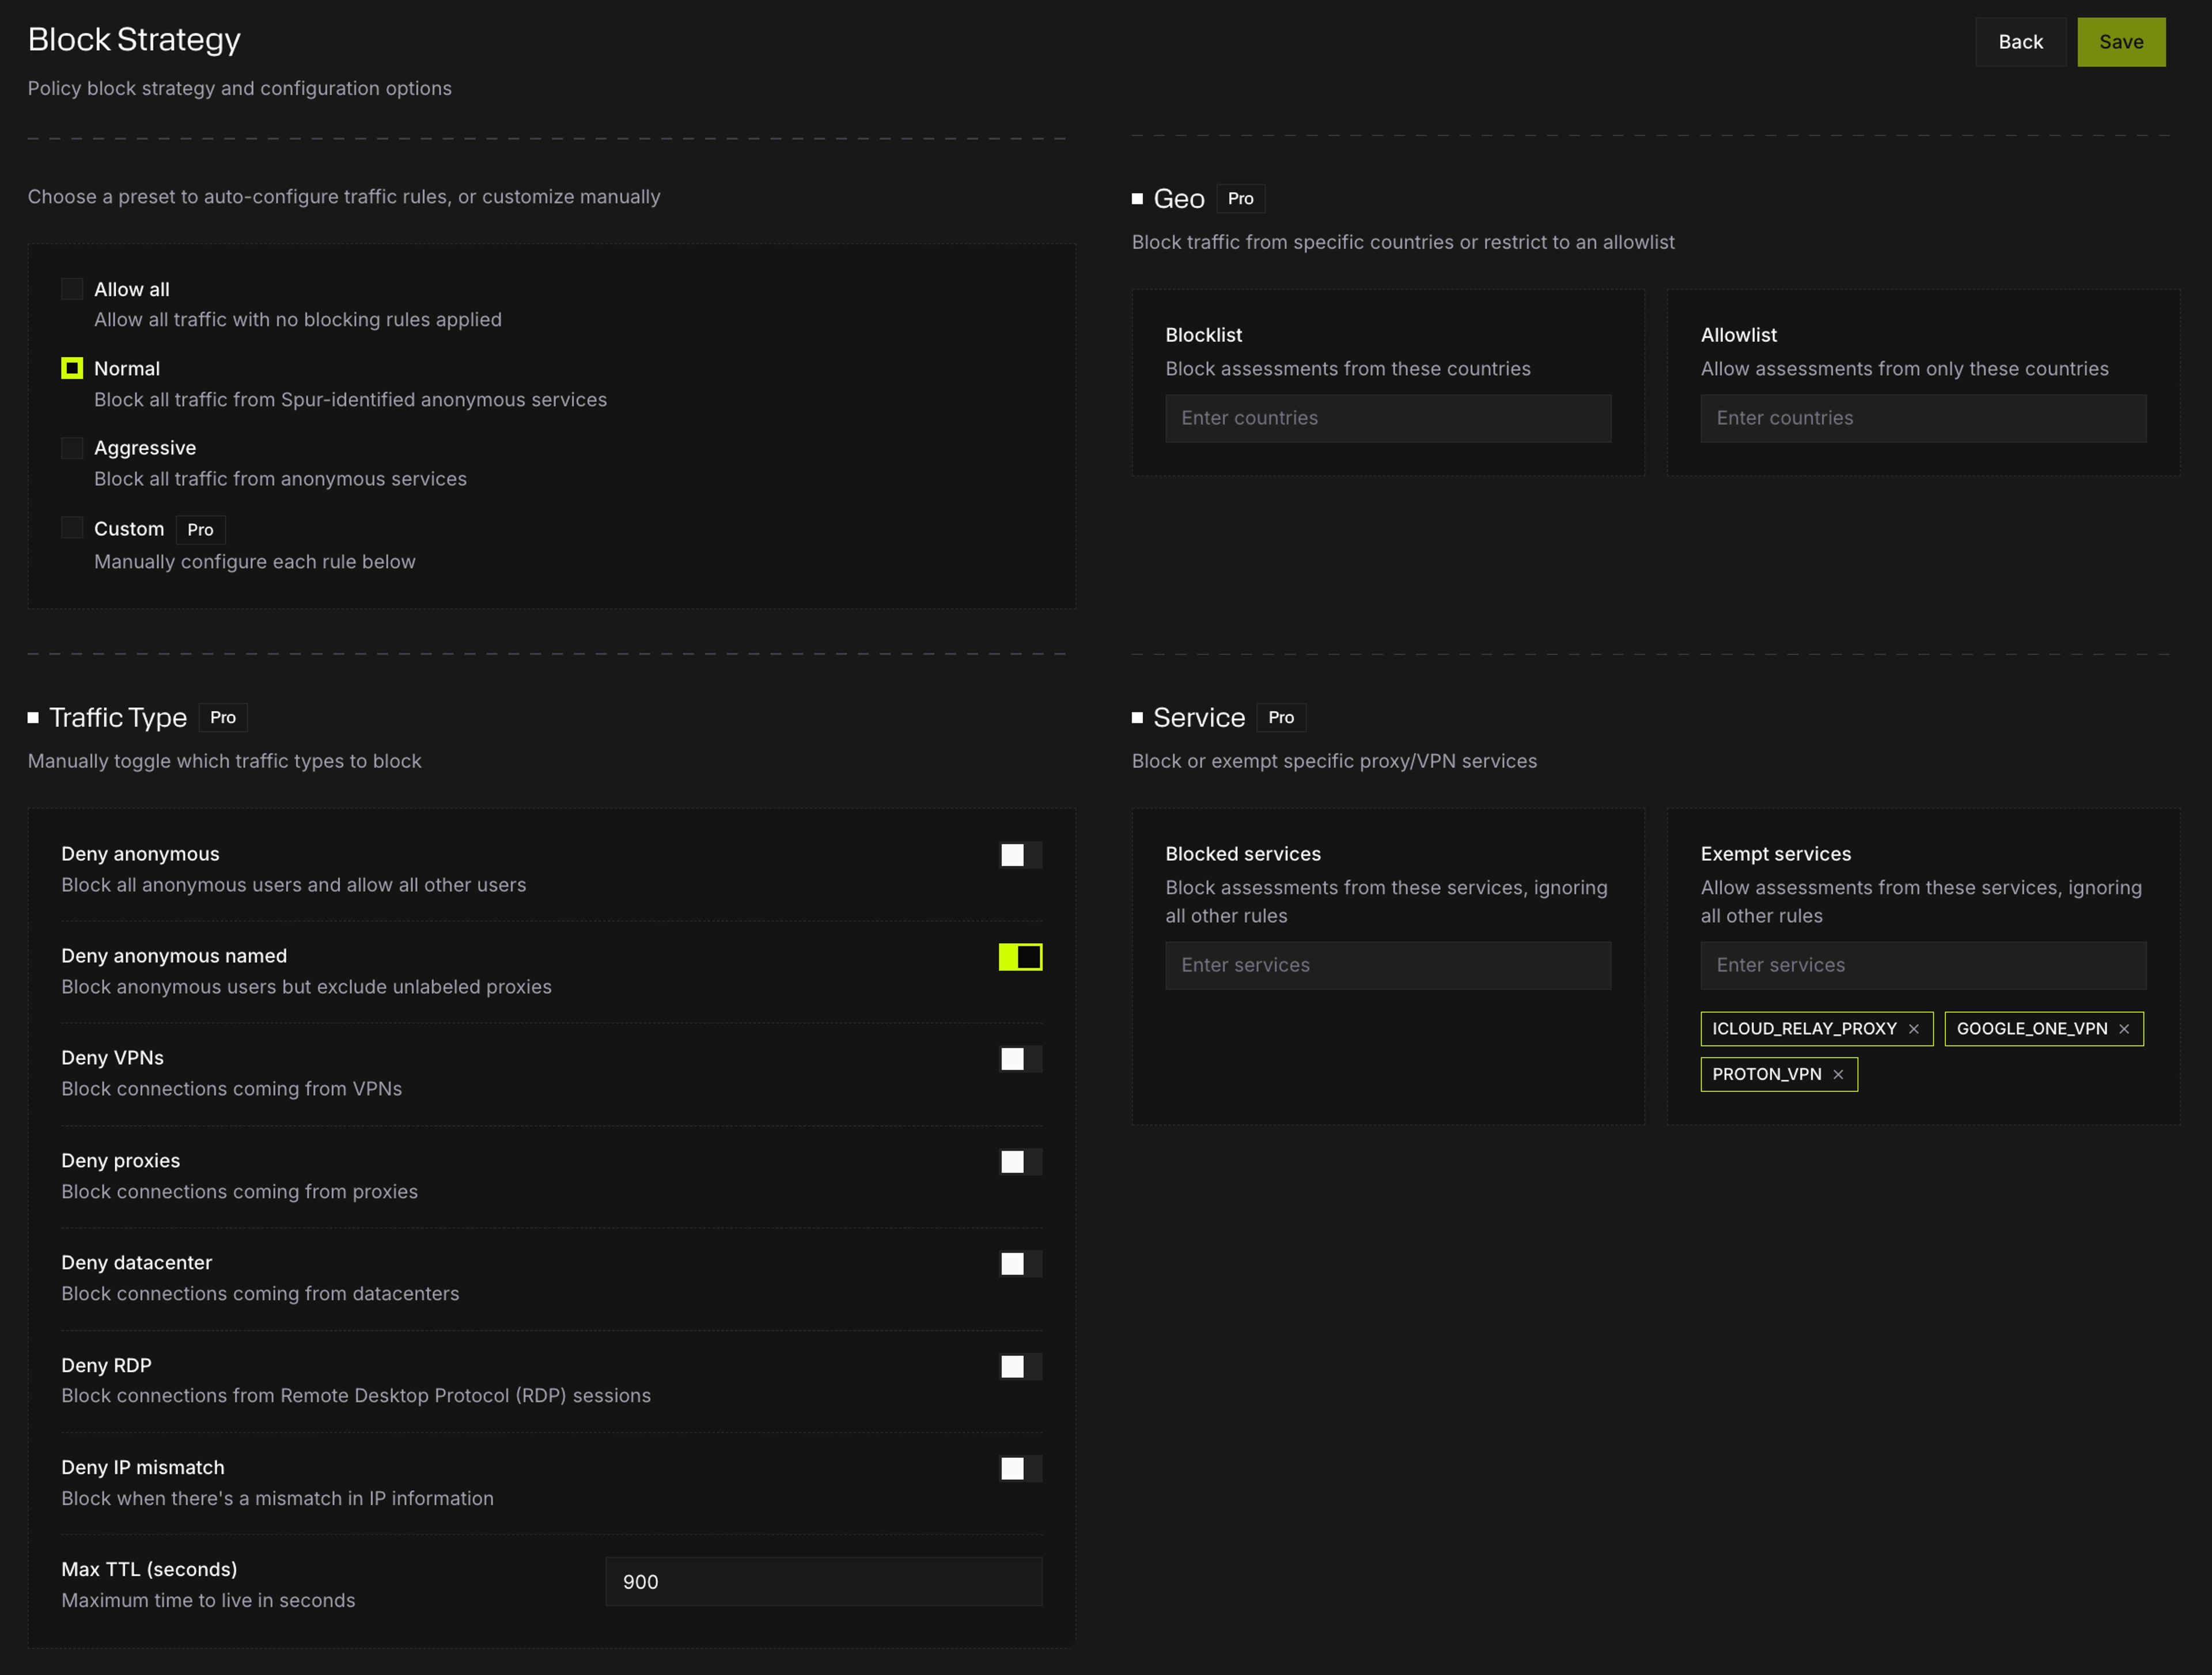This screenshot has width=2212, height=1675.
Task: Click the Blocklist heading
Action: [1204, 335]
